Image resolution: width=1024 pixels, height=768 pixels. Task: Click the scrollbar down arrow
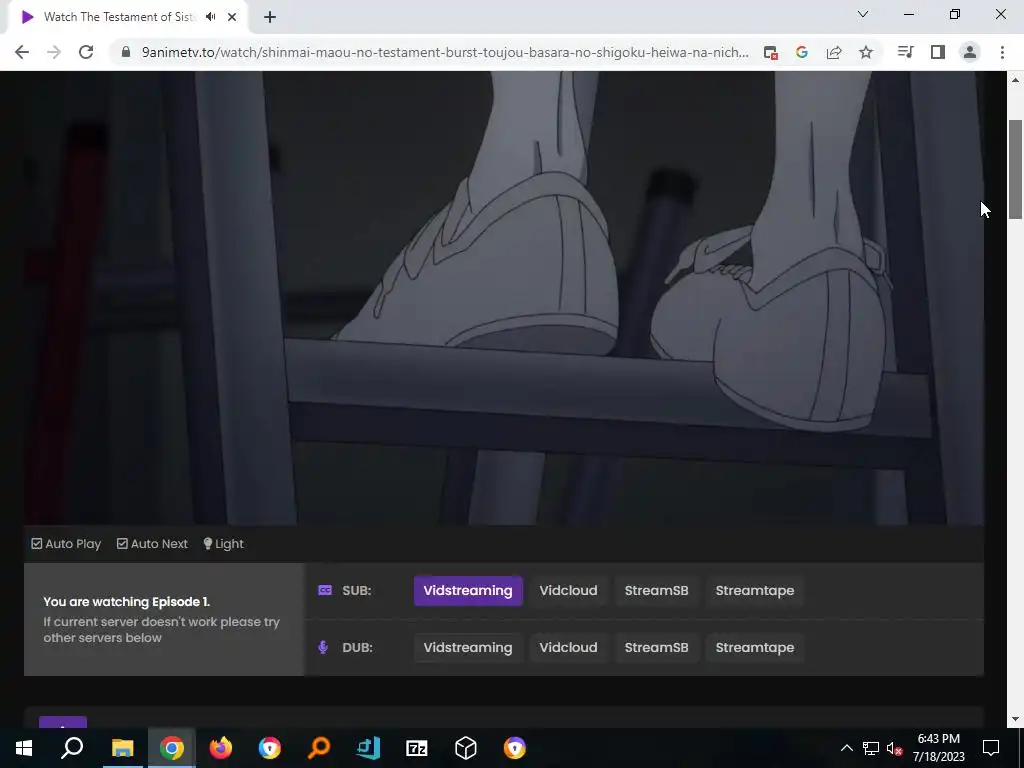click(x=1016, y=720)
